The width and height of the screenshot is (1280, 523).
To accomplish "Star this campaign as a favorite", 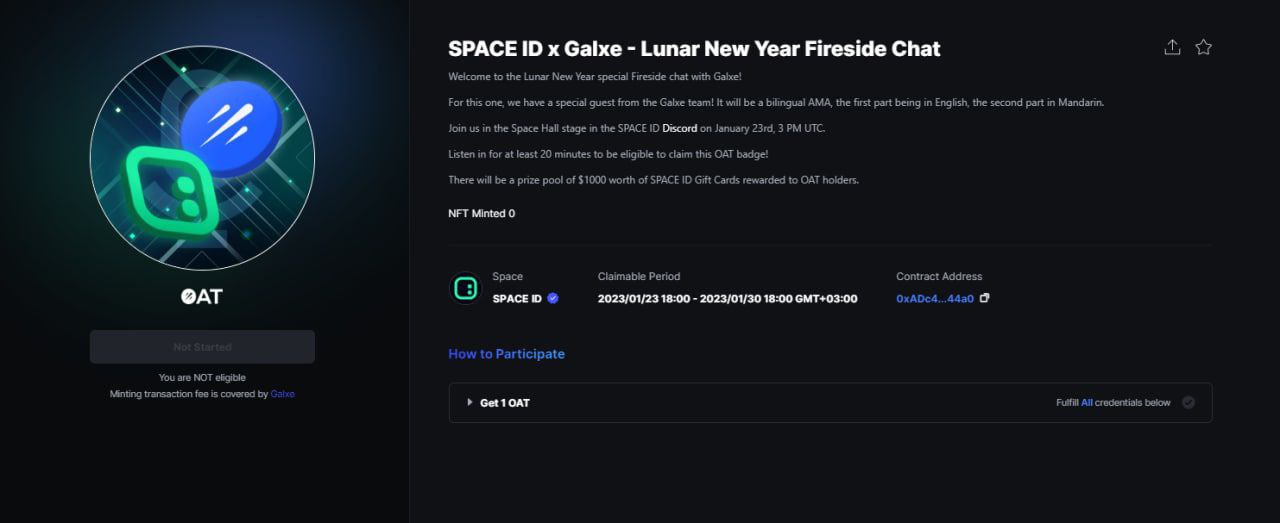I will [x=1203, y=47].
